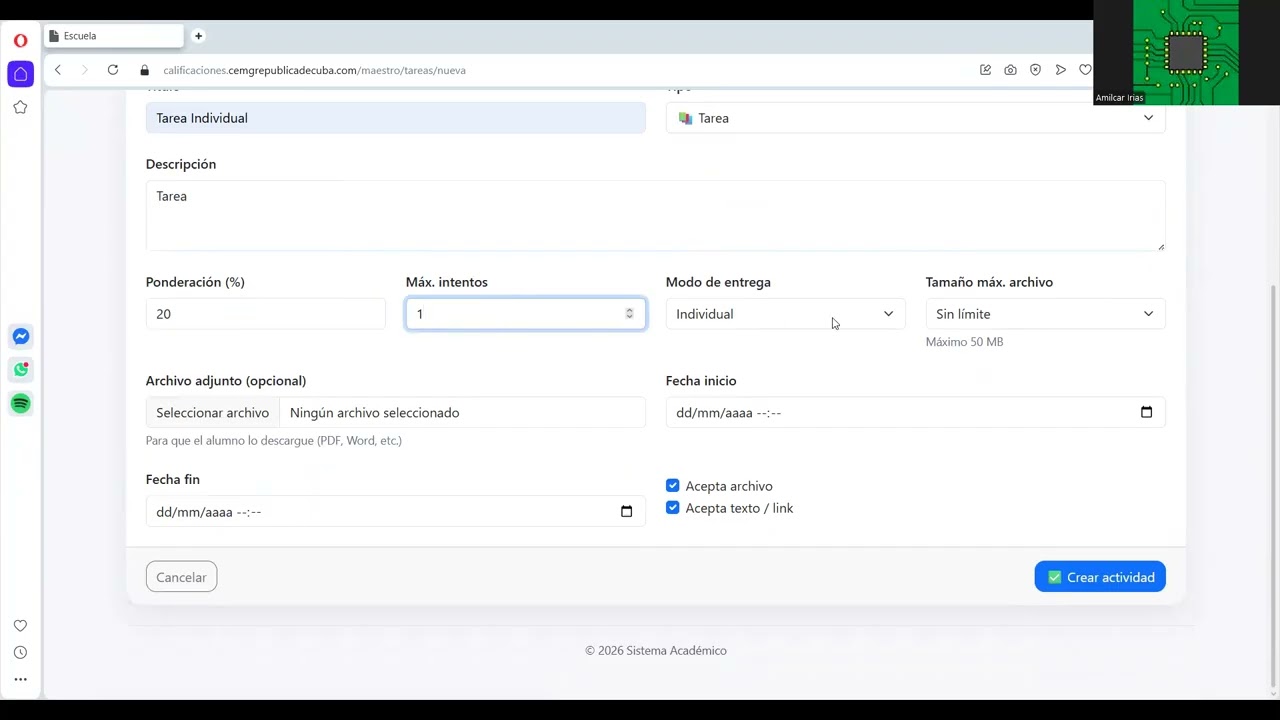This screenshot has width=1280, height=720.
Task: Open Messenger in Opera sidebar
Action: 20,337
